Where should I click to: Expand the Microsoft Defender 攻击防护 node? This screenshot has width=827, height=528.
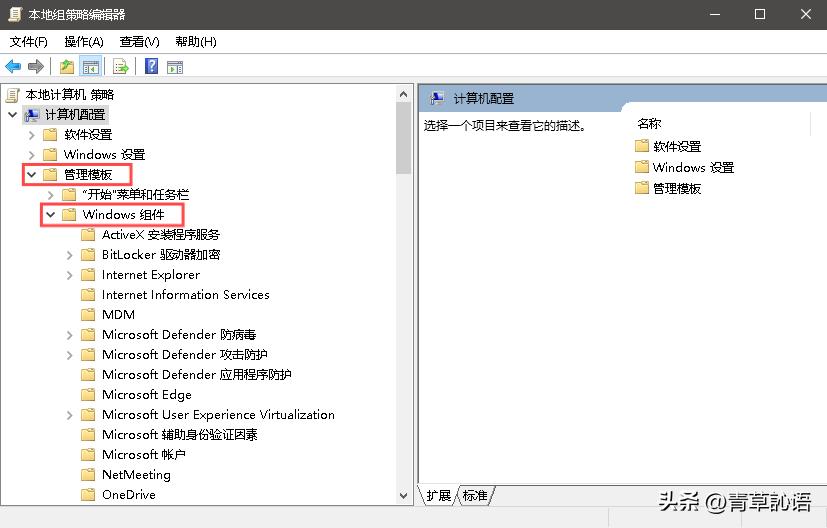(70, 355)
